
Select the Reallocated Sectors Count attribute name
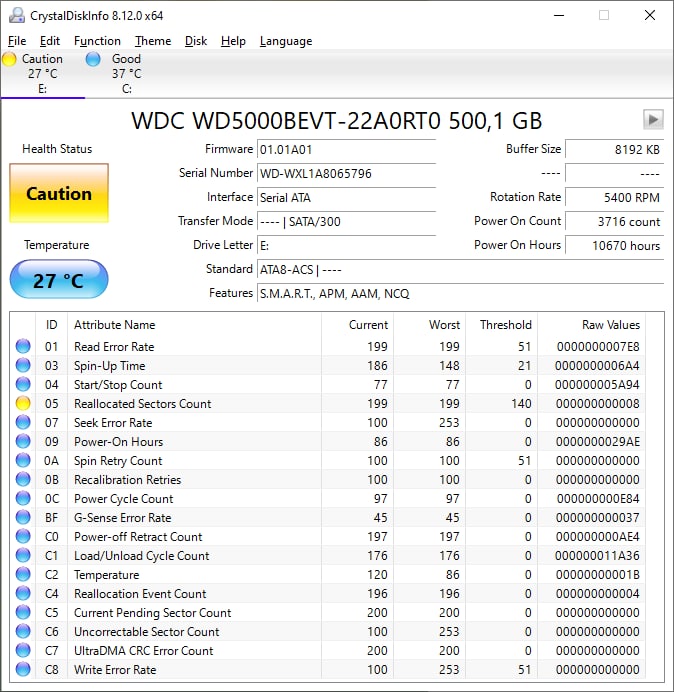(x=143, y=403)
